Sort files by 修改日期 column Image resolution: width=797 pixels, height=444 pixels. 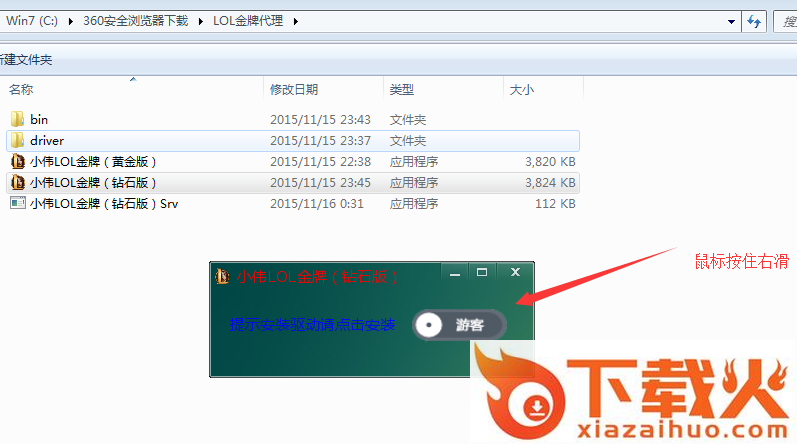coord(294,90)
